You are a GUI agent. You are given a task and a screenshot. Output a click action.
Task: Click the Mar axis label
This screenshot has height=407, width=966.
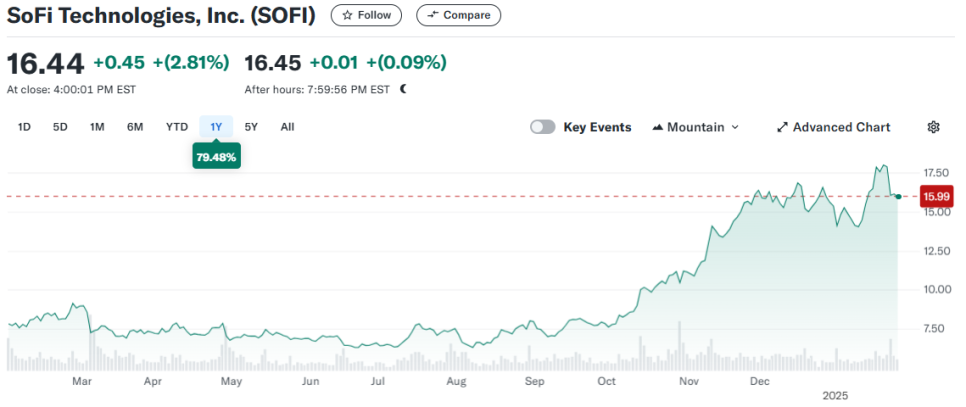(x=82, y=382)
